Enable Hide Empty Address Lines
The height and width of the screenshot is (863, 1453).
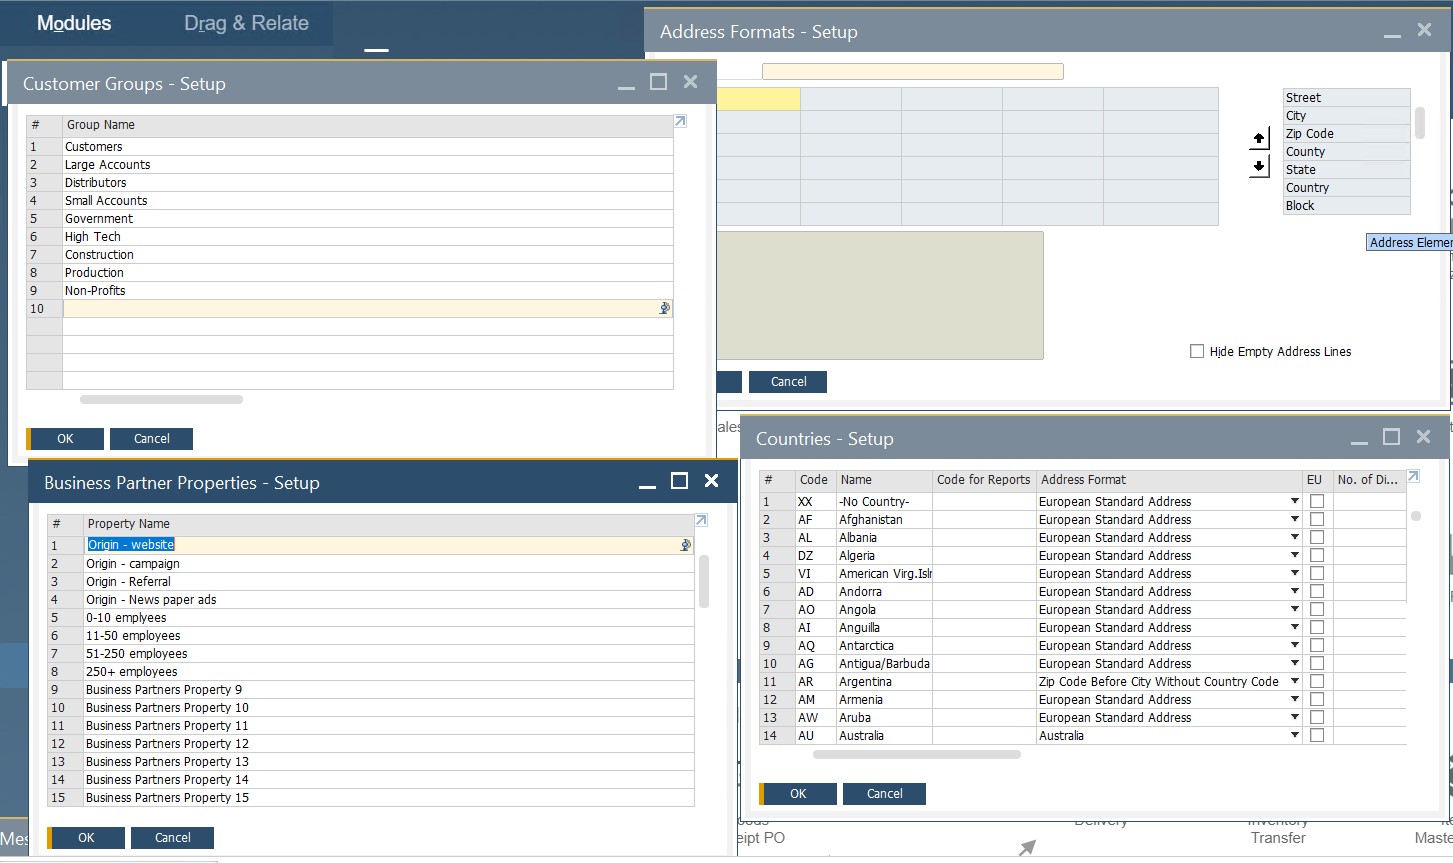[x=1196, y=351]
